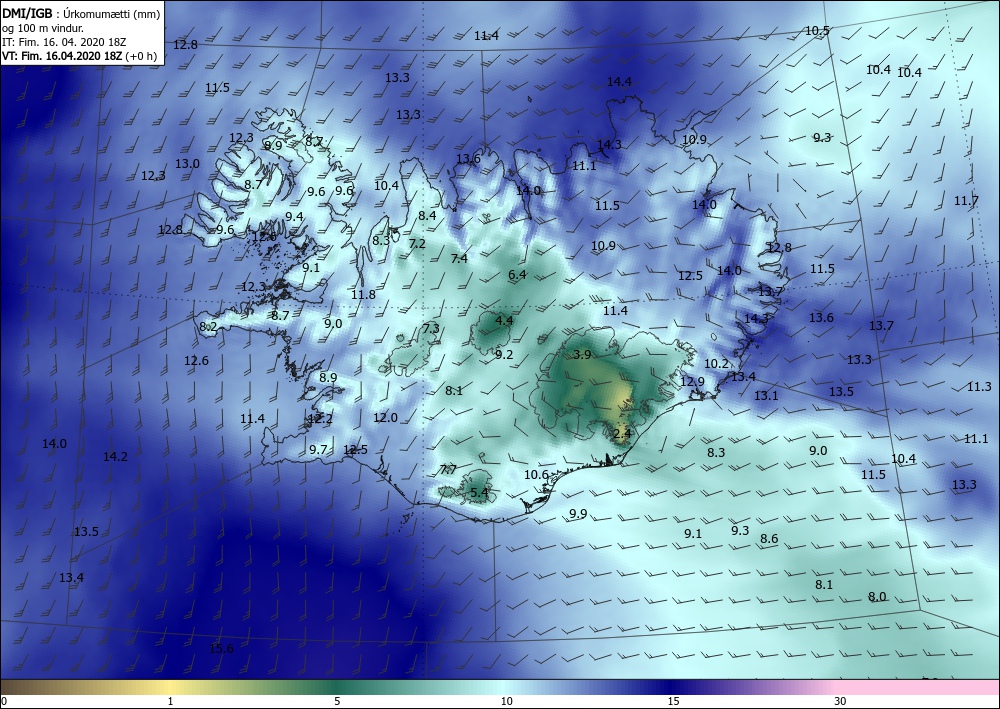Image resolution: width=1000 pixels, height=709 pixels.
Task: Click the colour scale label "15"
Action: (673, 701)
